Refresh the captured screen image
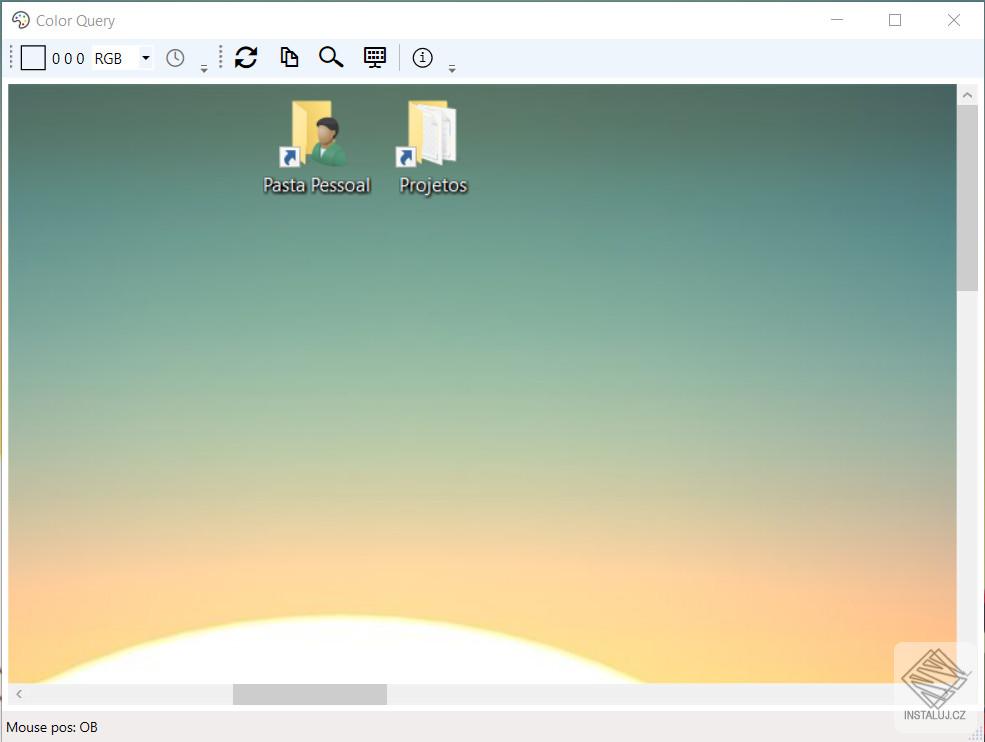 tap(246, 57)
